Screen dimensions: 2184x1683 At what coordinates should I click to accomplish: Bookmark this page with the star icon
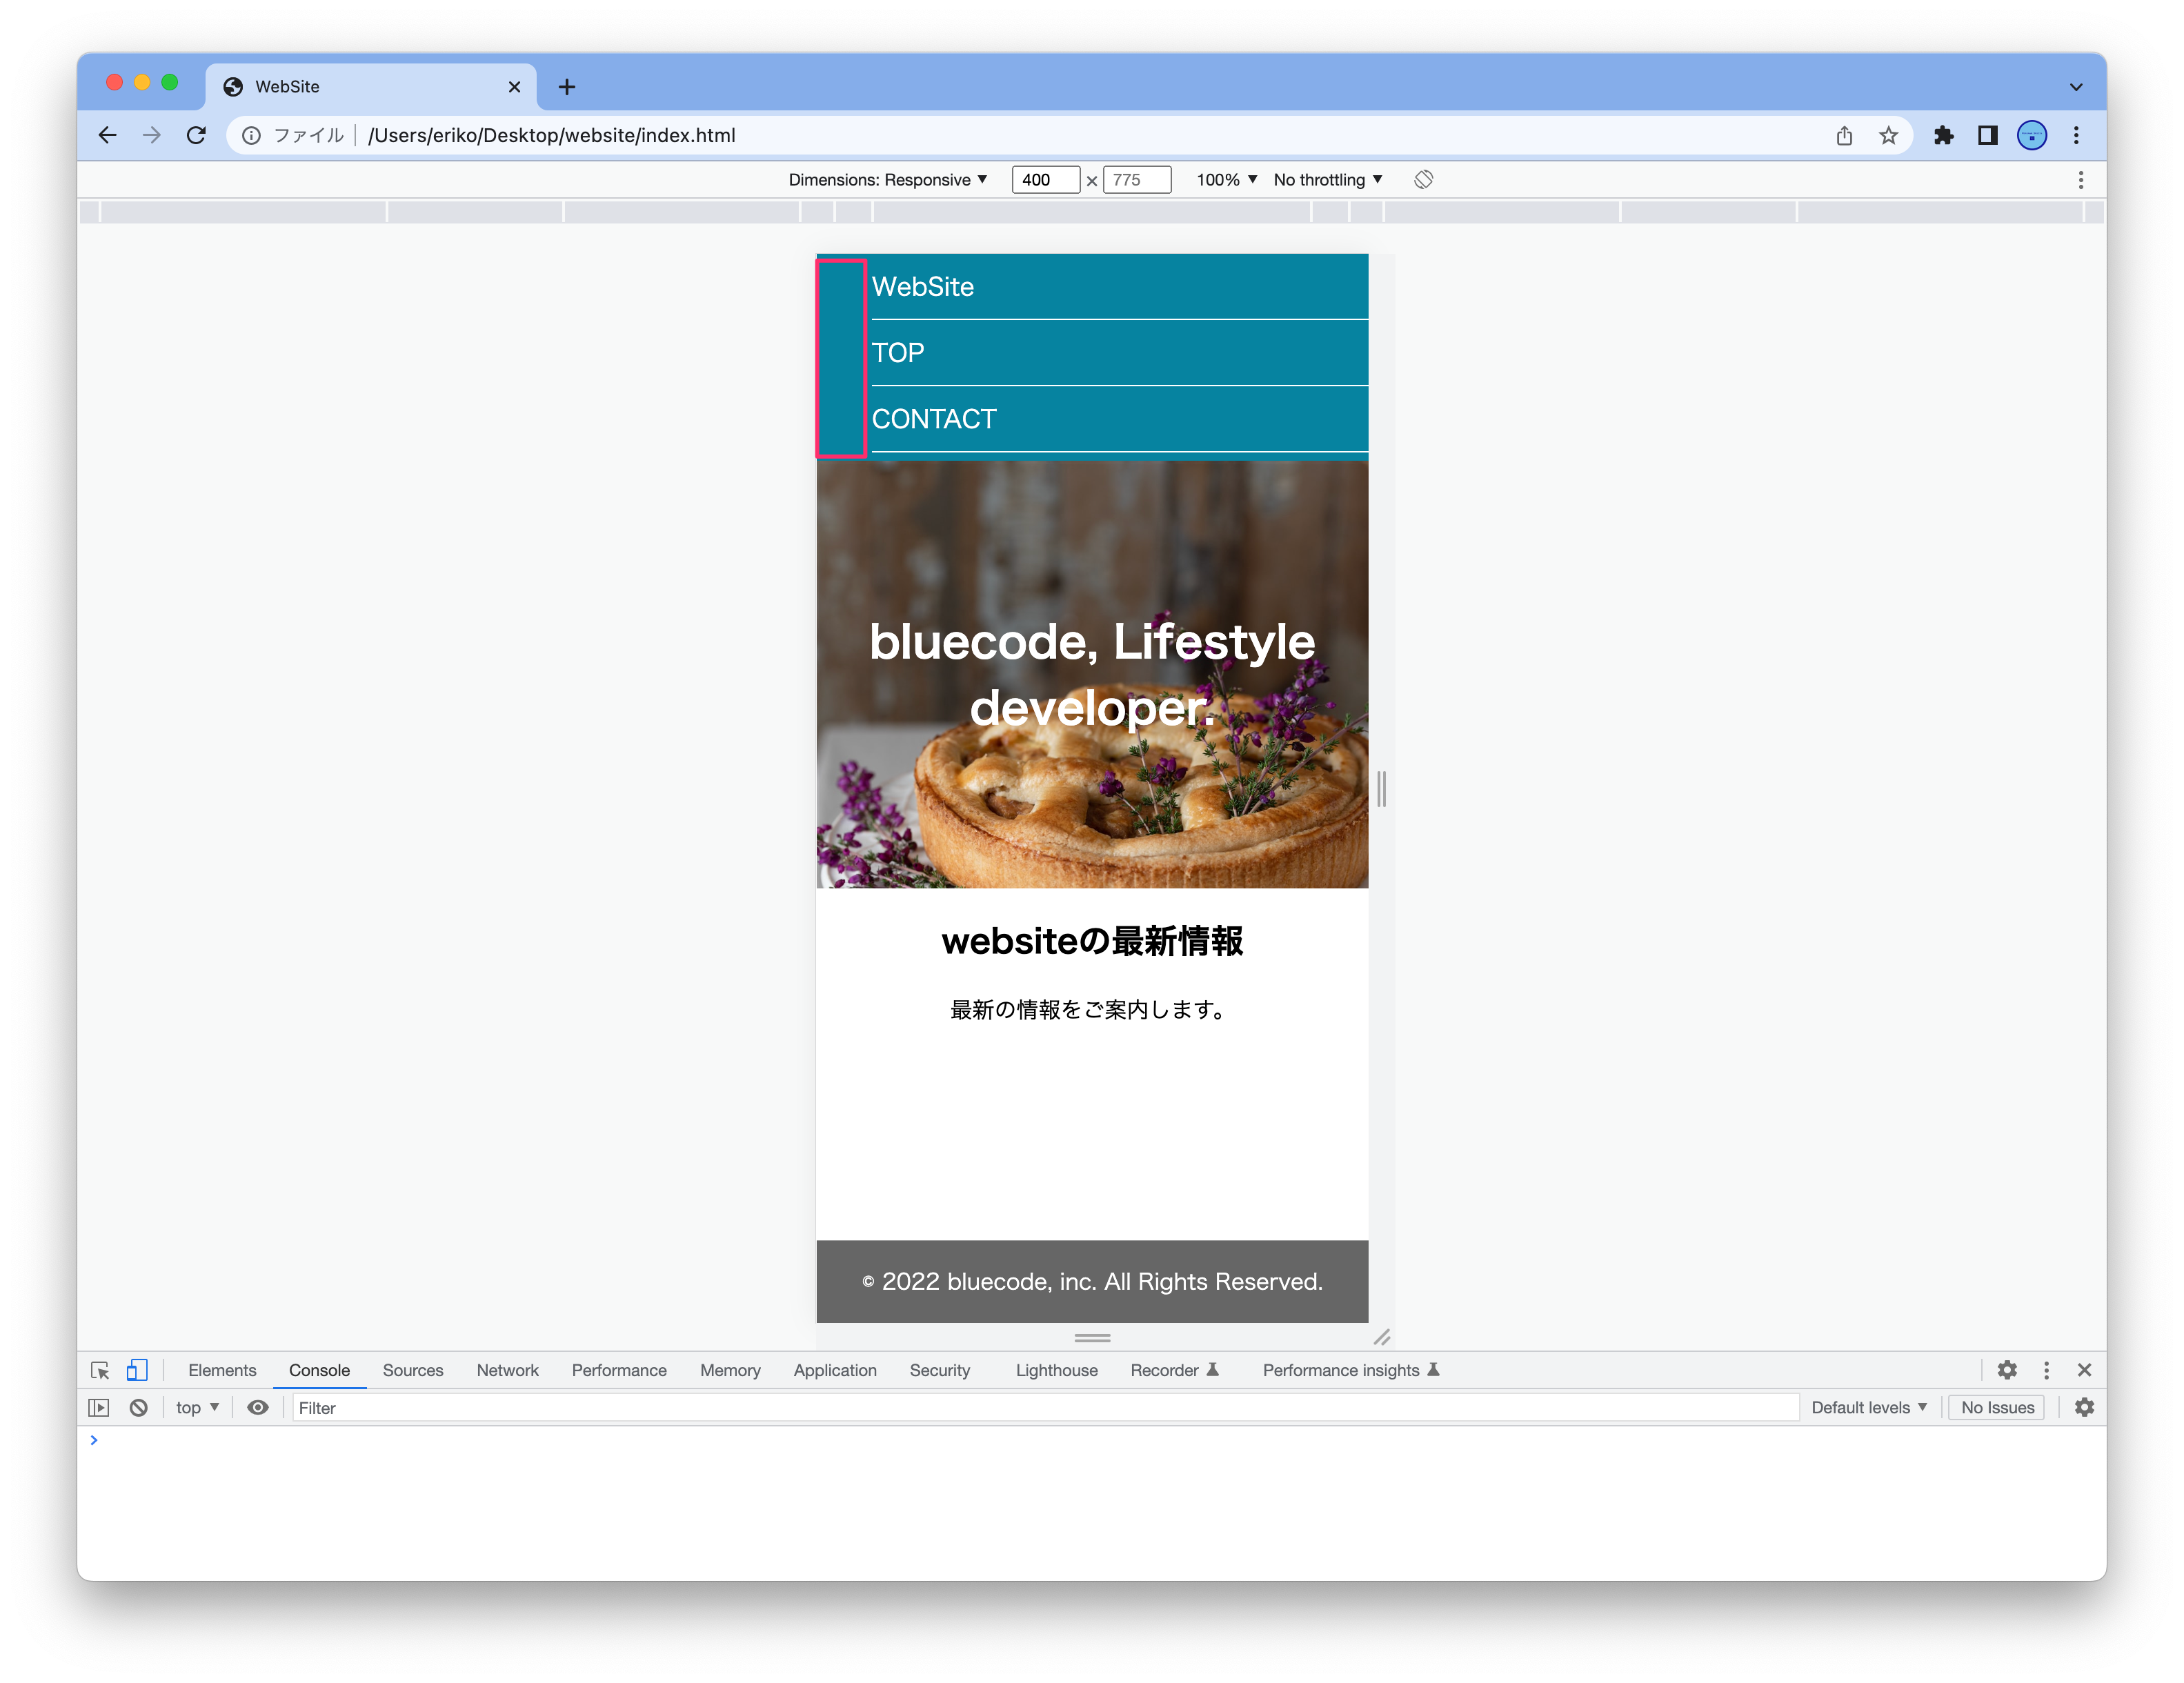(1888, 135)
